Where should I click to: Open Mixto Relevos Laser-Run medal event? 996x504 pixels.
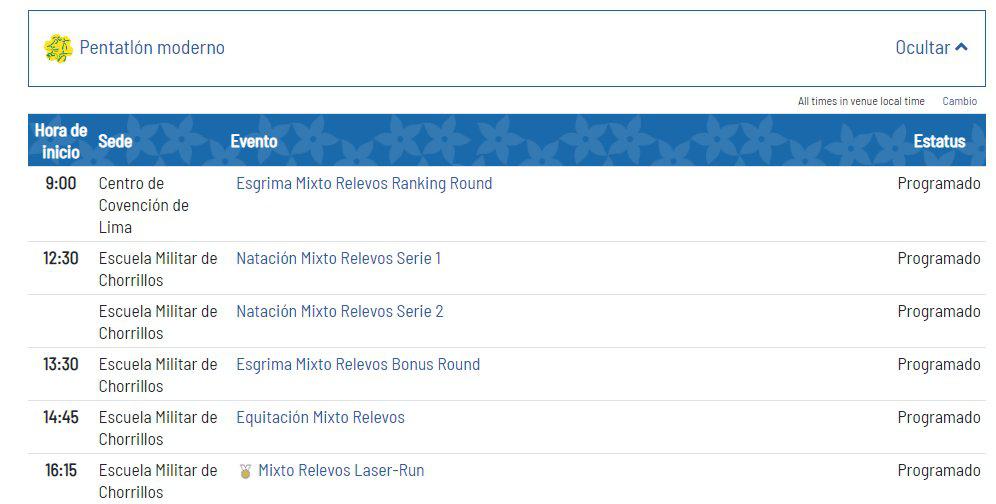pos(341,471)
